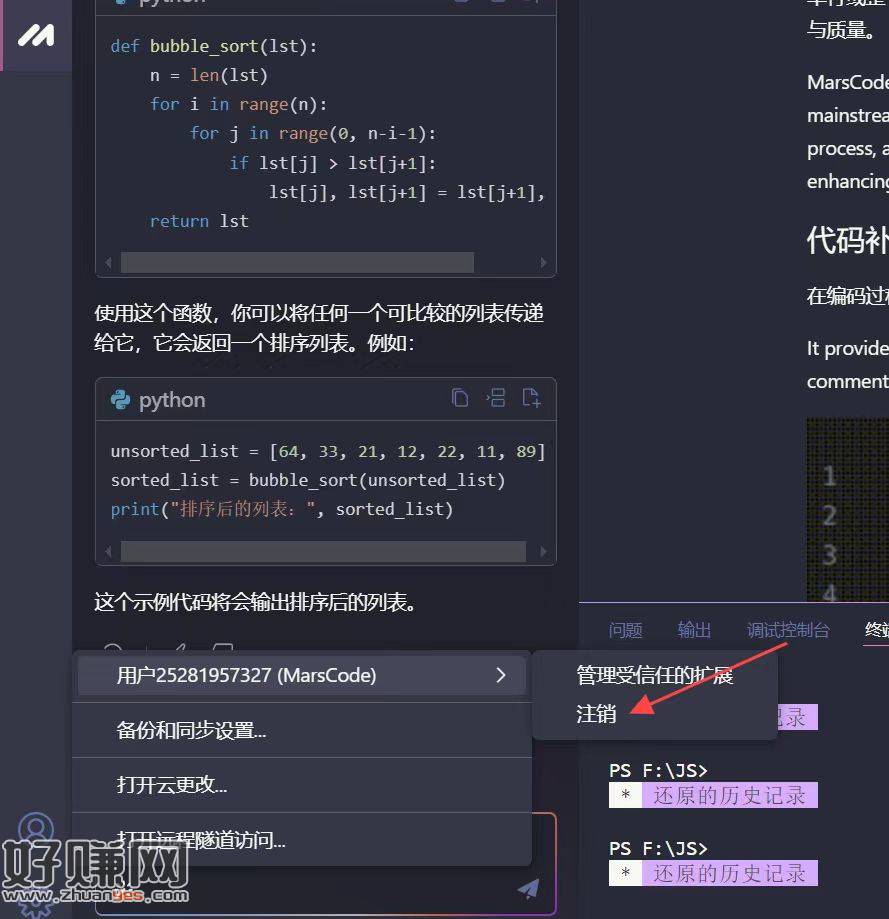Open the Accounts icon in the activity bar
This screenshot has width=889, height=919.
tap(36, 829)
